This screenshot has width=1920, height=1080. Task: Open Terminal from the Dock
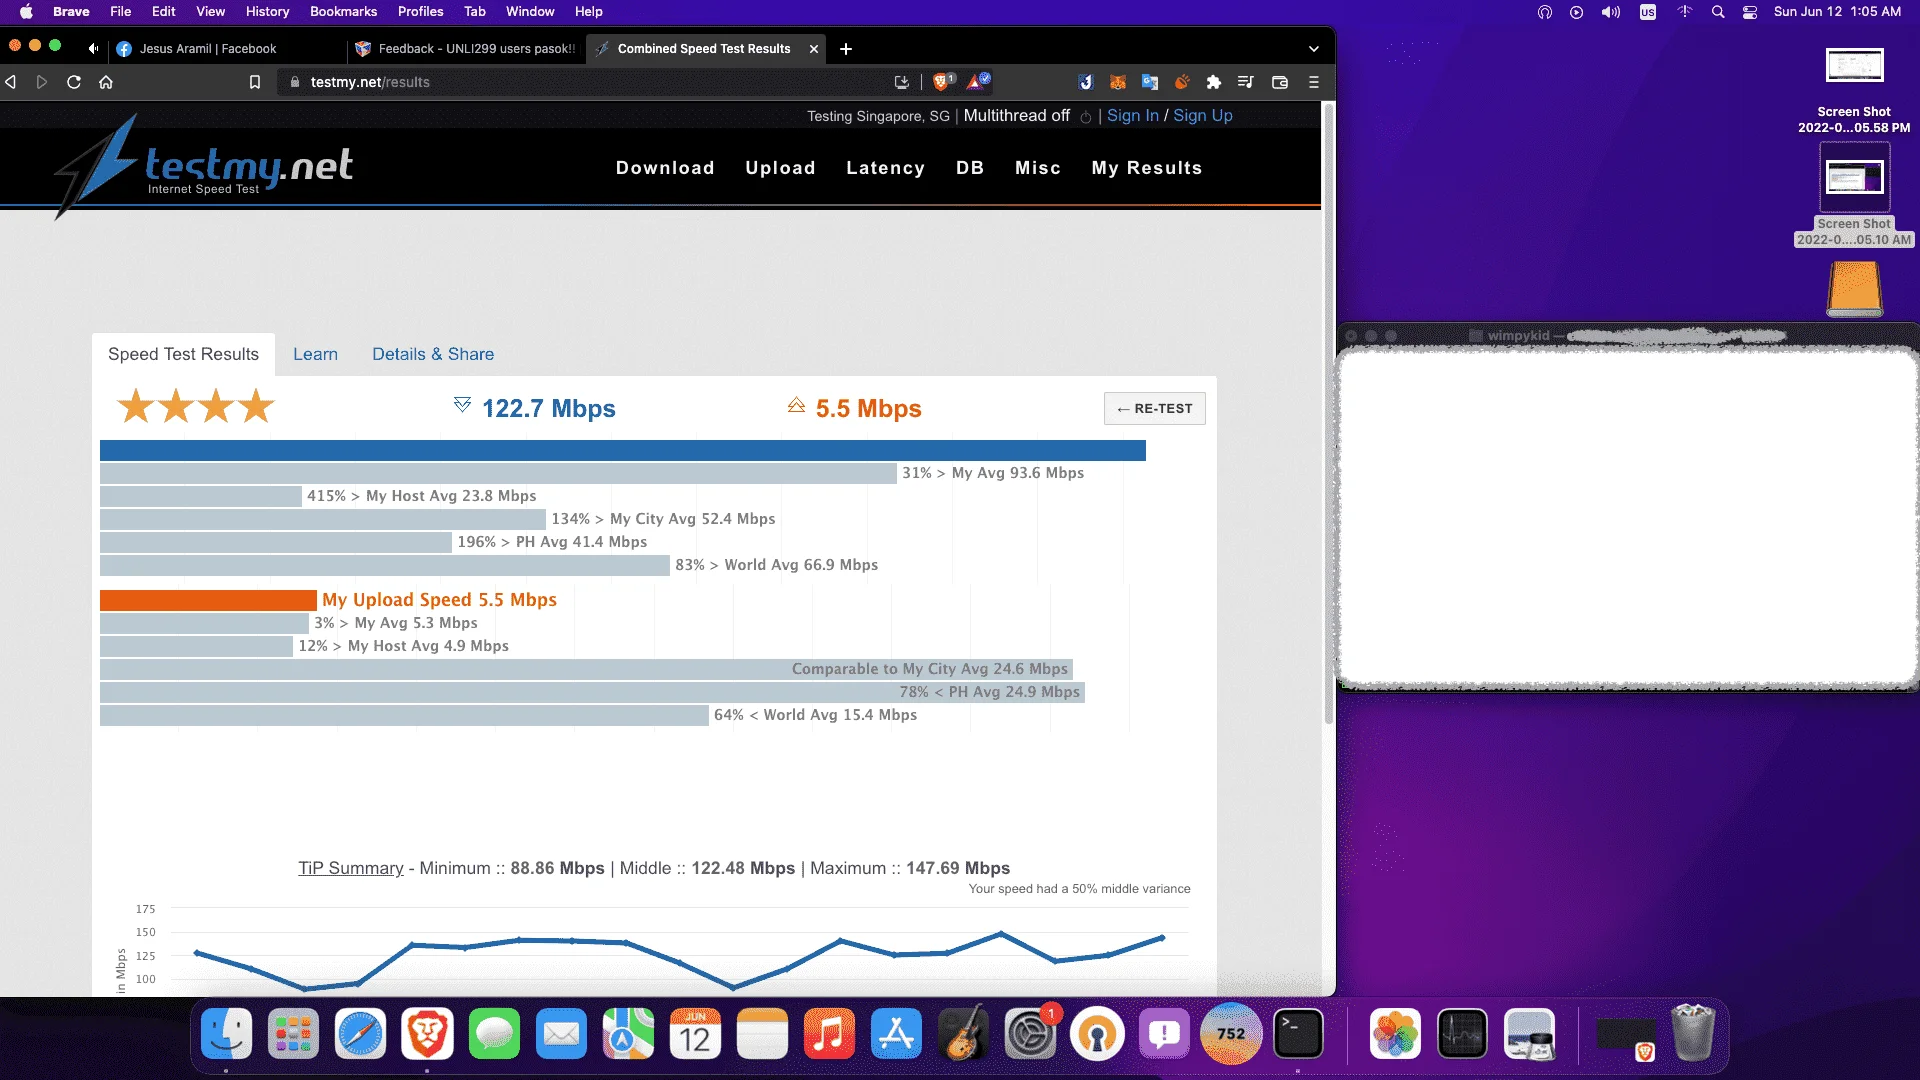click(1298, 1034)
